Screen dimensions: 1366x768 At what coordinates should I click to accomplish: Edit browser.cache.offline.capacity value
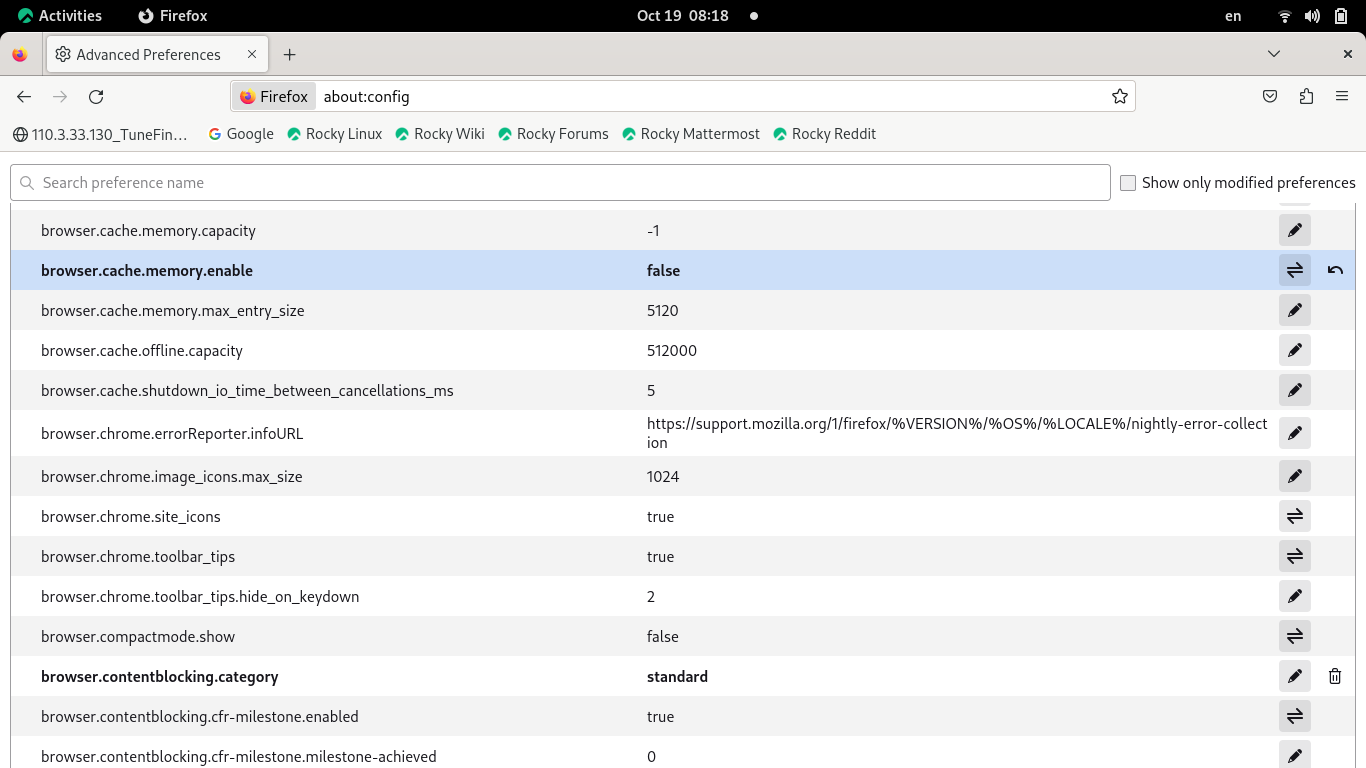coord(1294,350)
